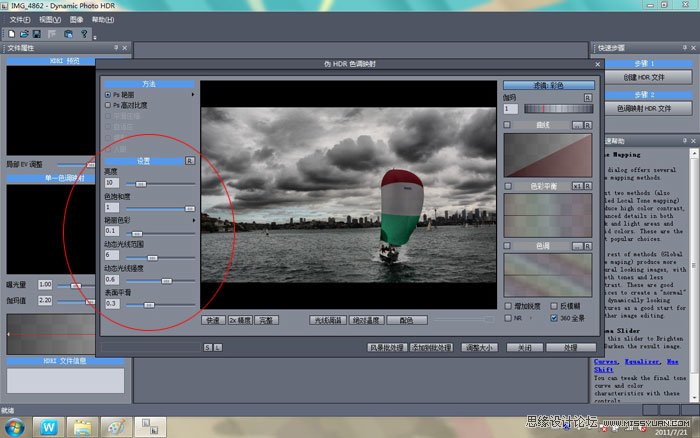Click the small S button below settings

[x=207, y=347]
